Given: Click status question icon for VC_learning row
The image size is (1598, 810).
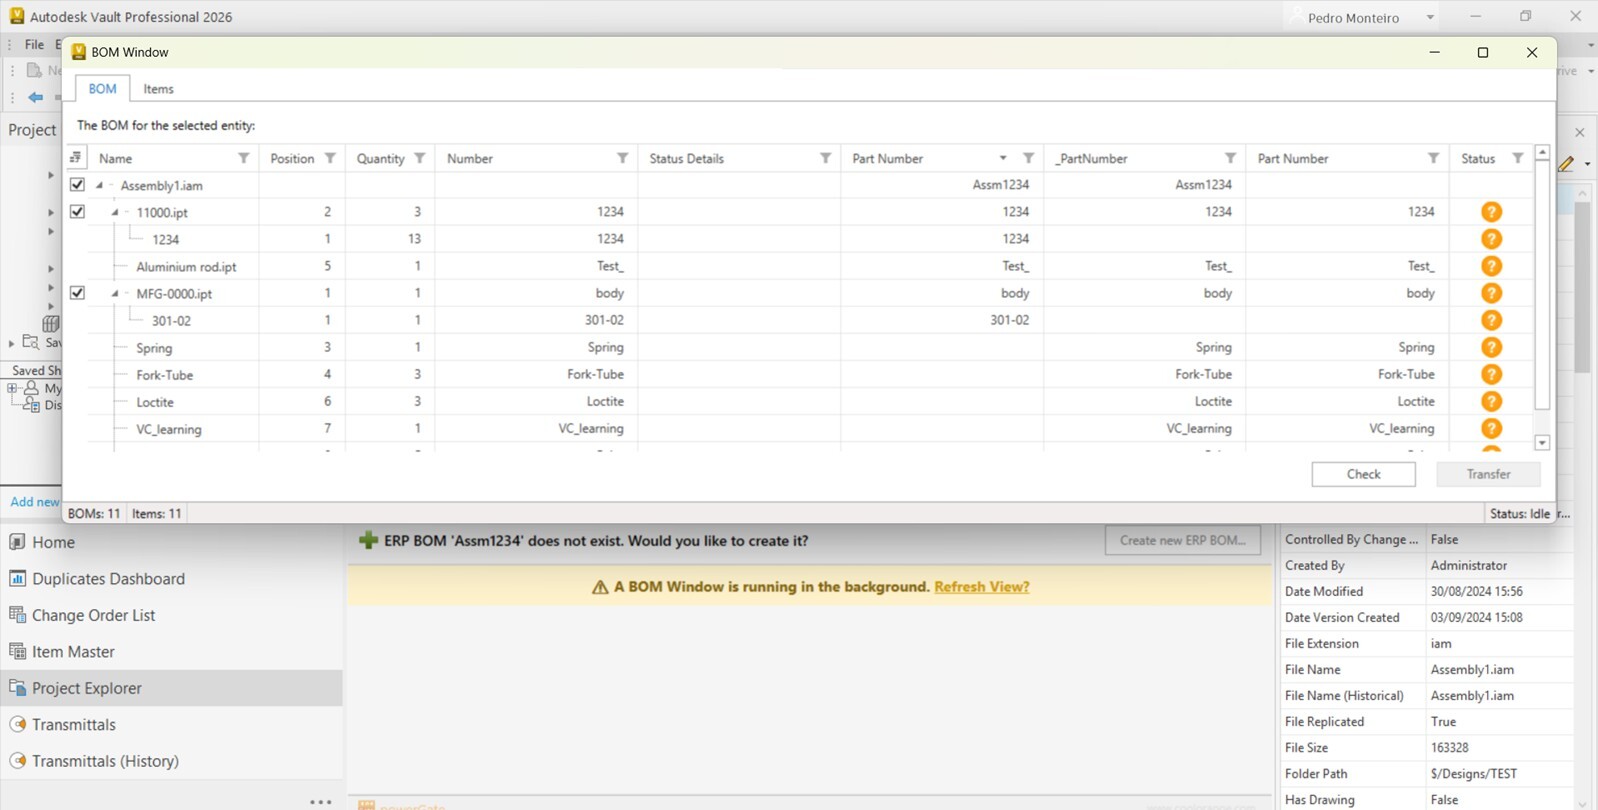Looking at the screenshot, I should 1491,428.
